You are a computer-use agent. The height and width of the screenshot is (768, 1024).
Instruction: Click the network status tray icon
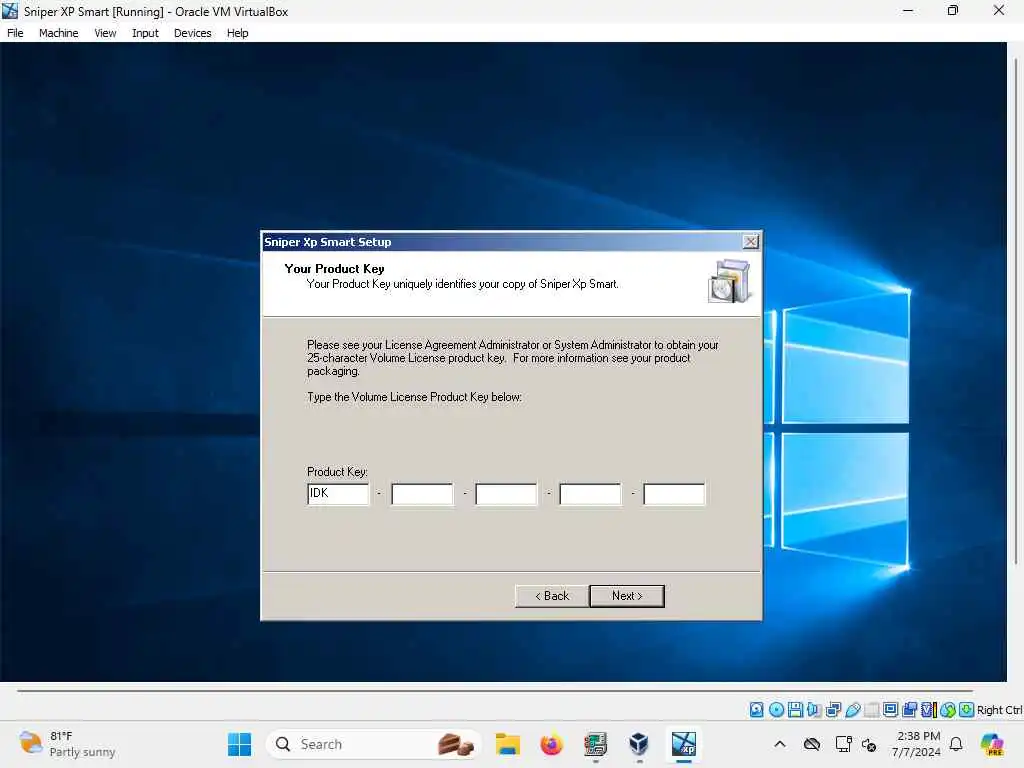(843, 744)
